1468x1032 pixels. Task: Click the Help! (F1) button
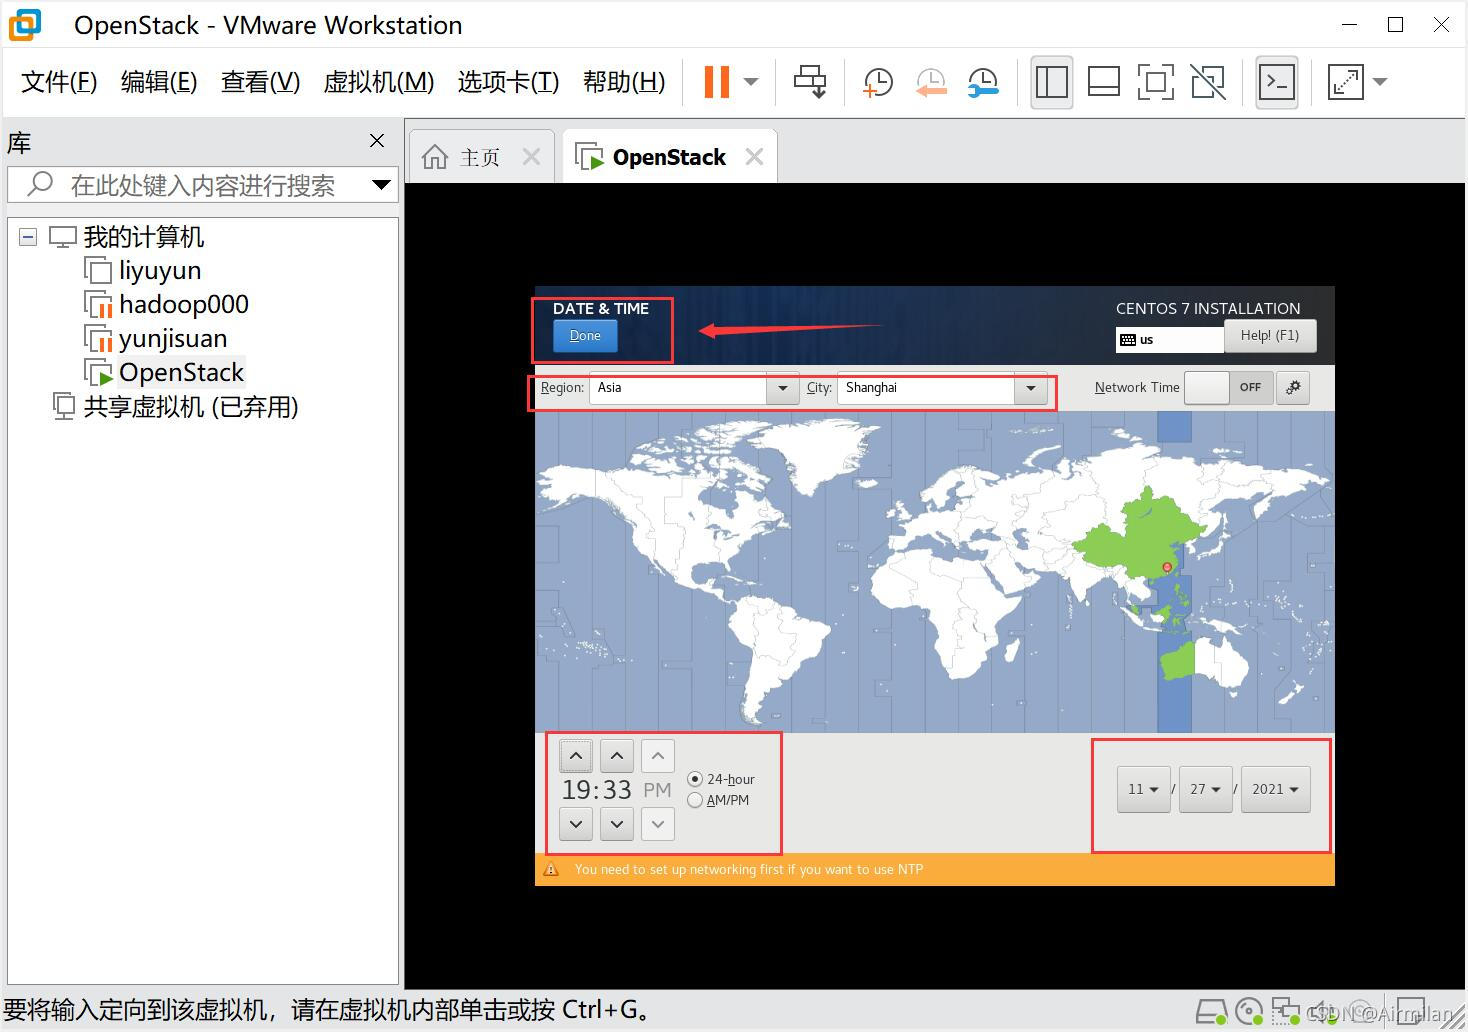click(1270, 336)
